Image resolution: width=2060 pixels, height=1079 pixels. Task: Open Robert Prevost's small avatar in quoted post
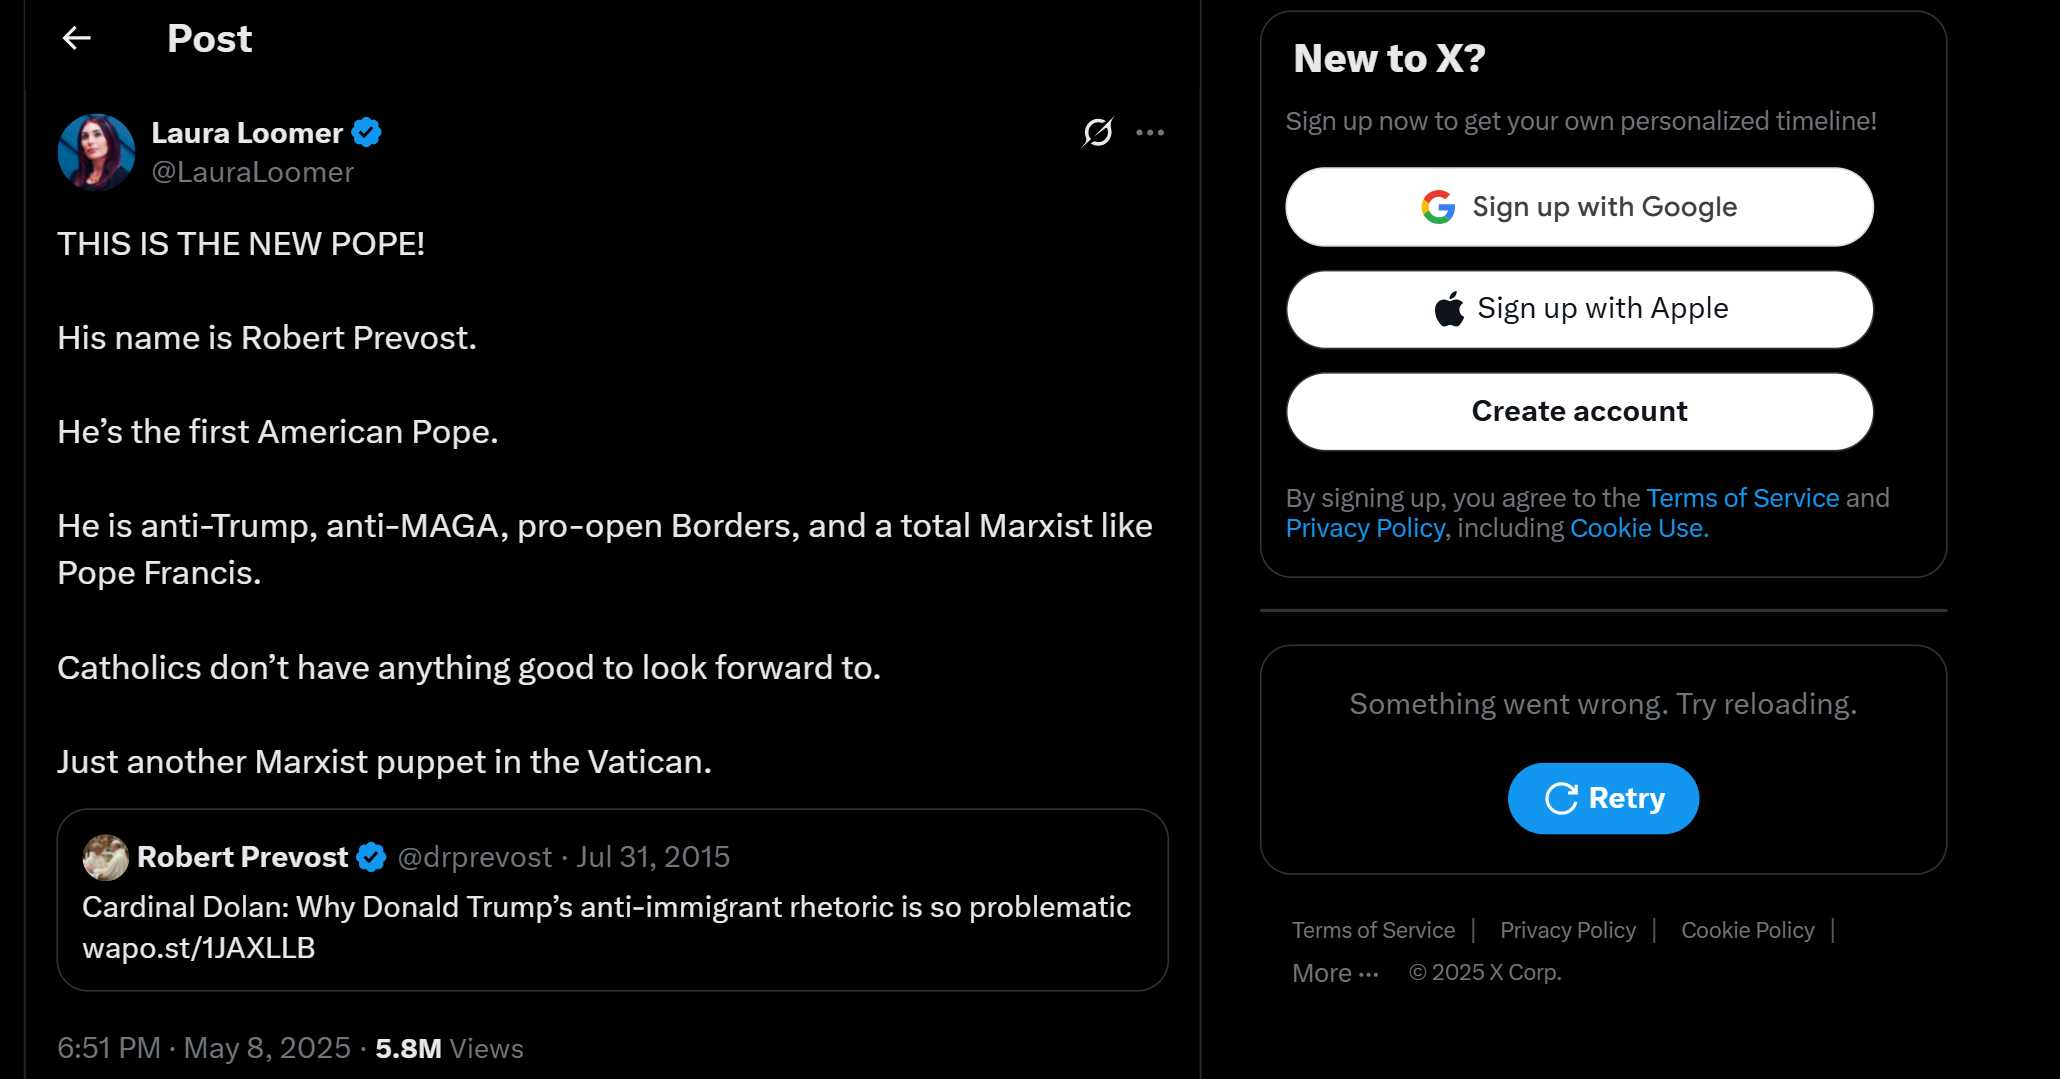coord(105,857)
